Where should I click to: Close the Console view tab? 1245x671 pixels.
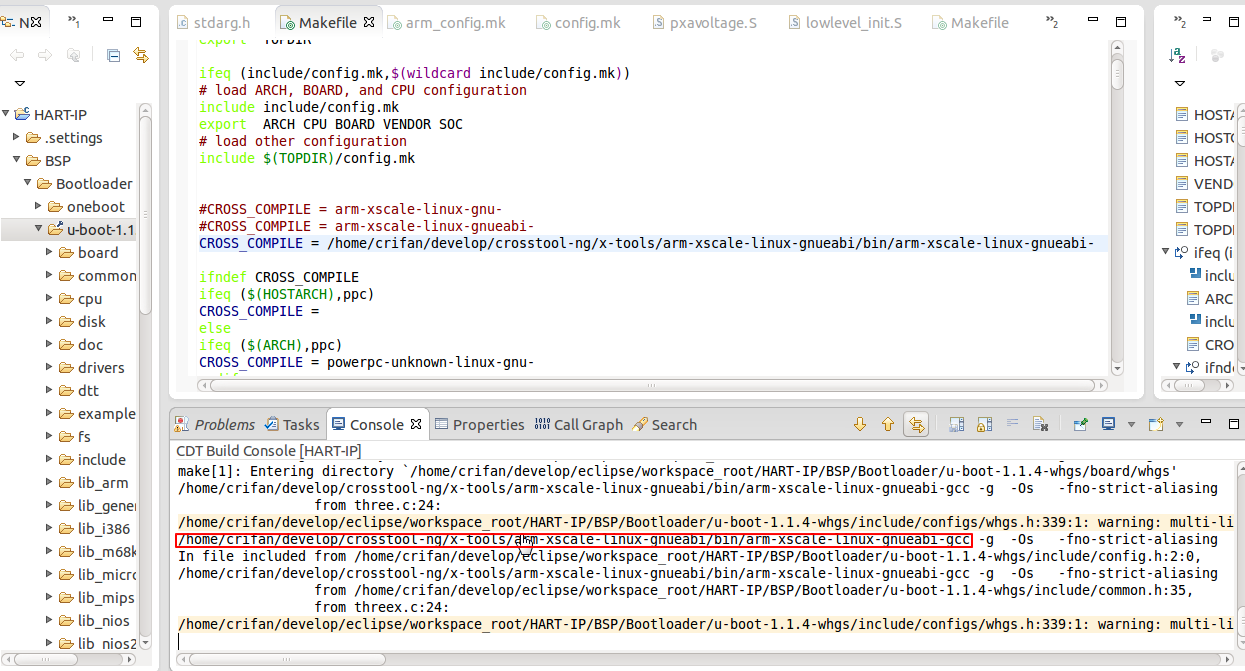(x=416, y=425)
